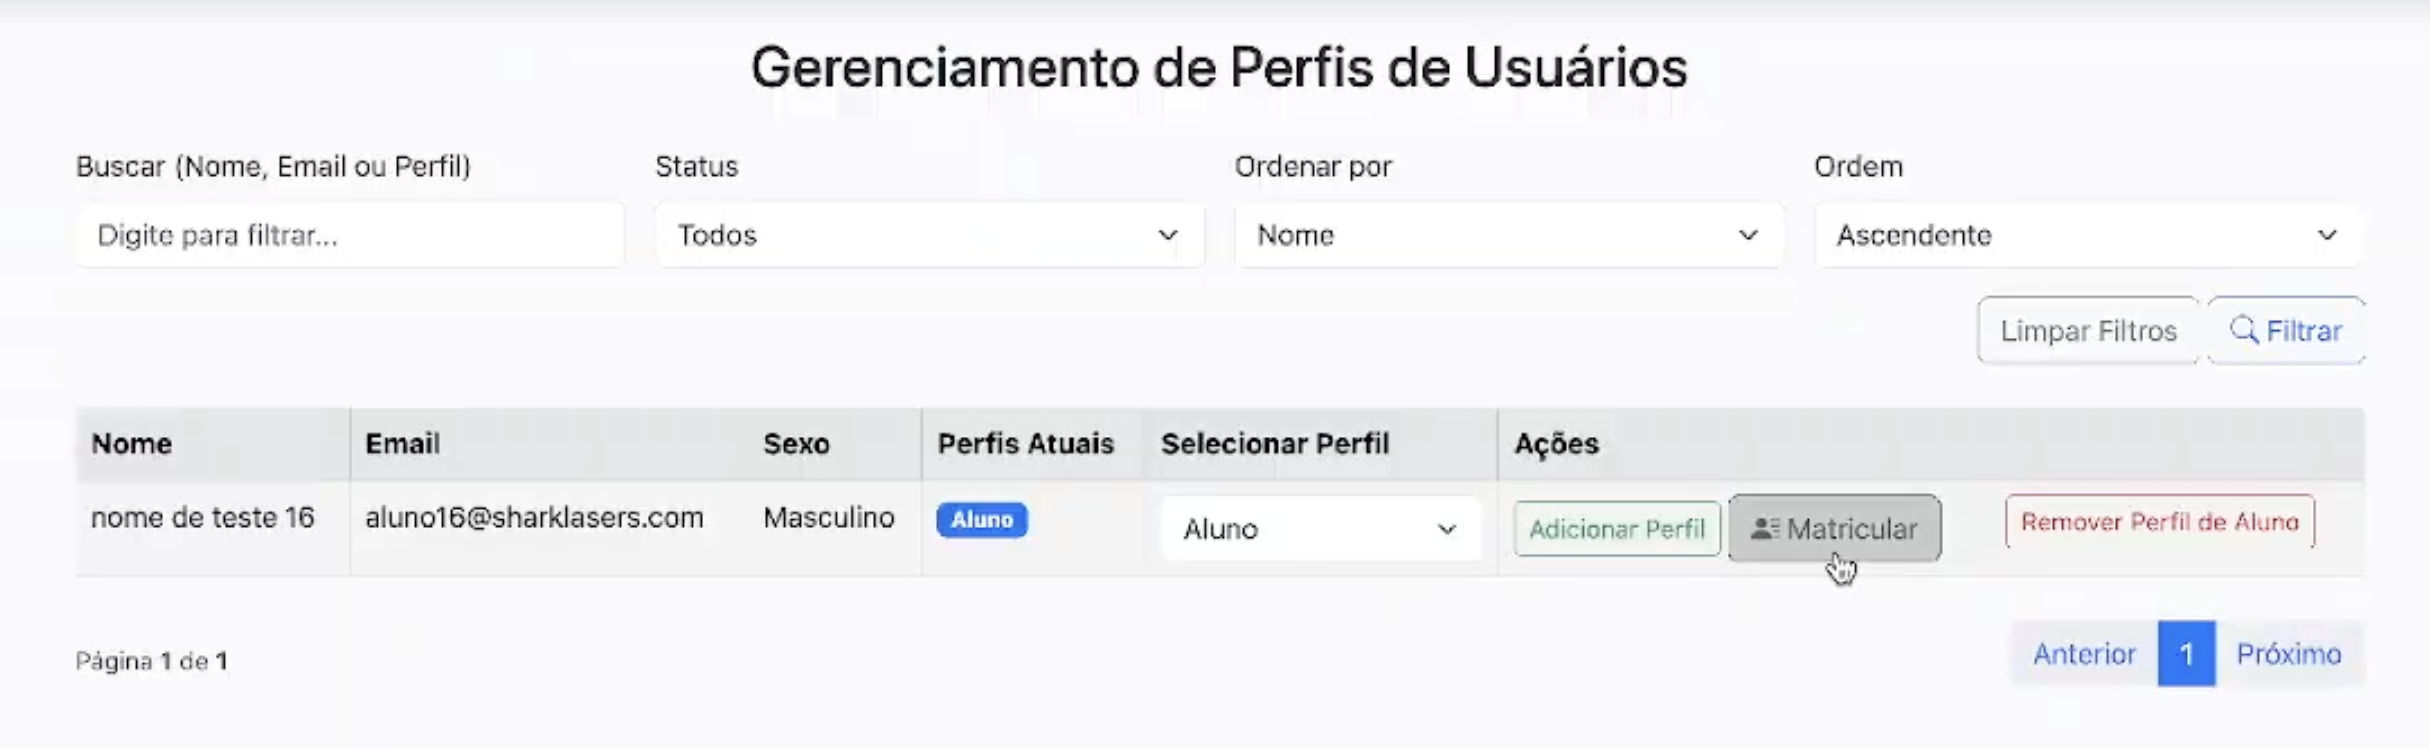Viewport: 2430px width, 748px height.
Task: Open the Todos status dropdown
Action: pos(930,236)
